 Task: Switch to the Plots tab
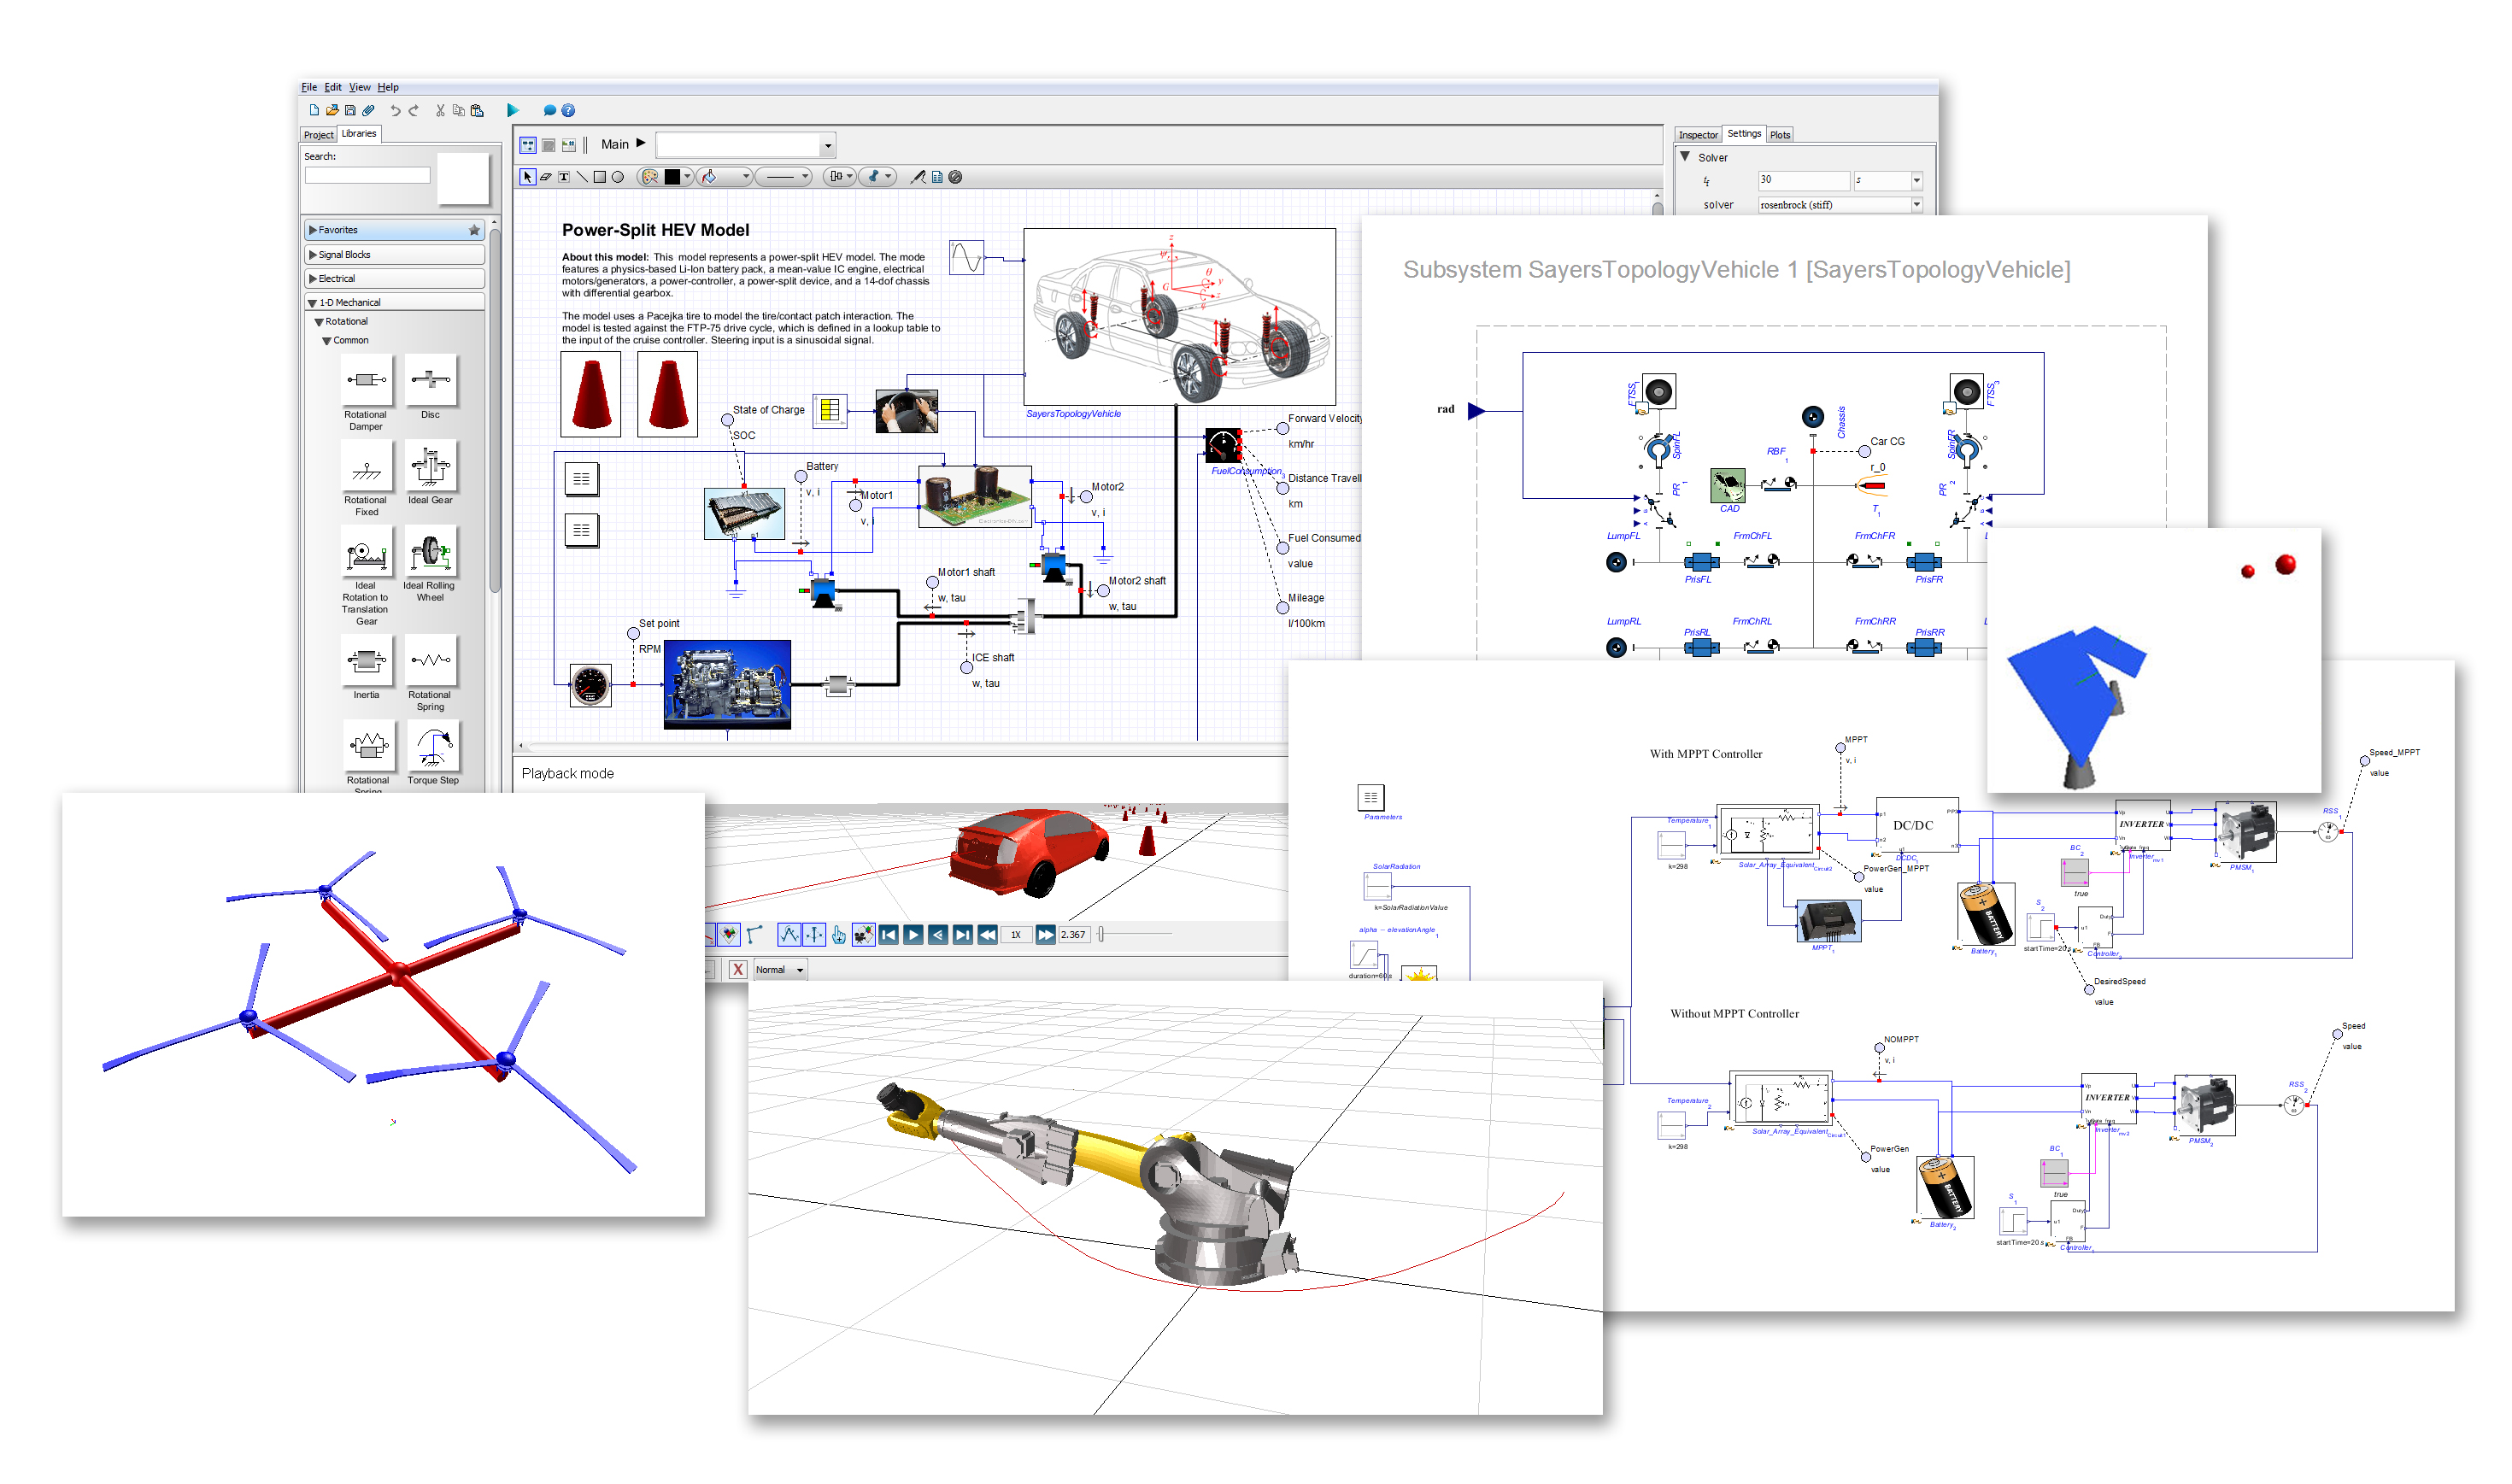[1780, 135]
